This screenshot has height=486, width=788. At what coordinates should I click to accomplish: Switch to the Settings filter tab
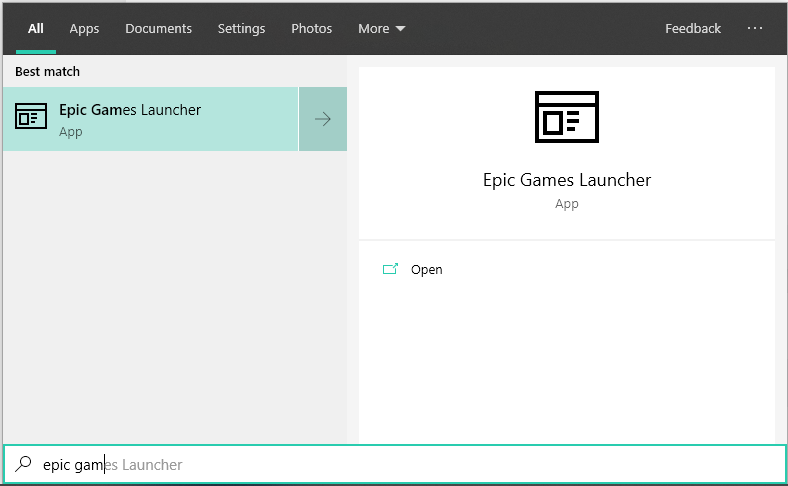click(241, 29)
